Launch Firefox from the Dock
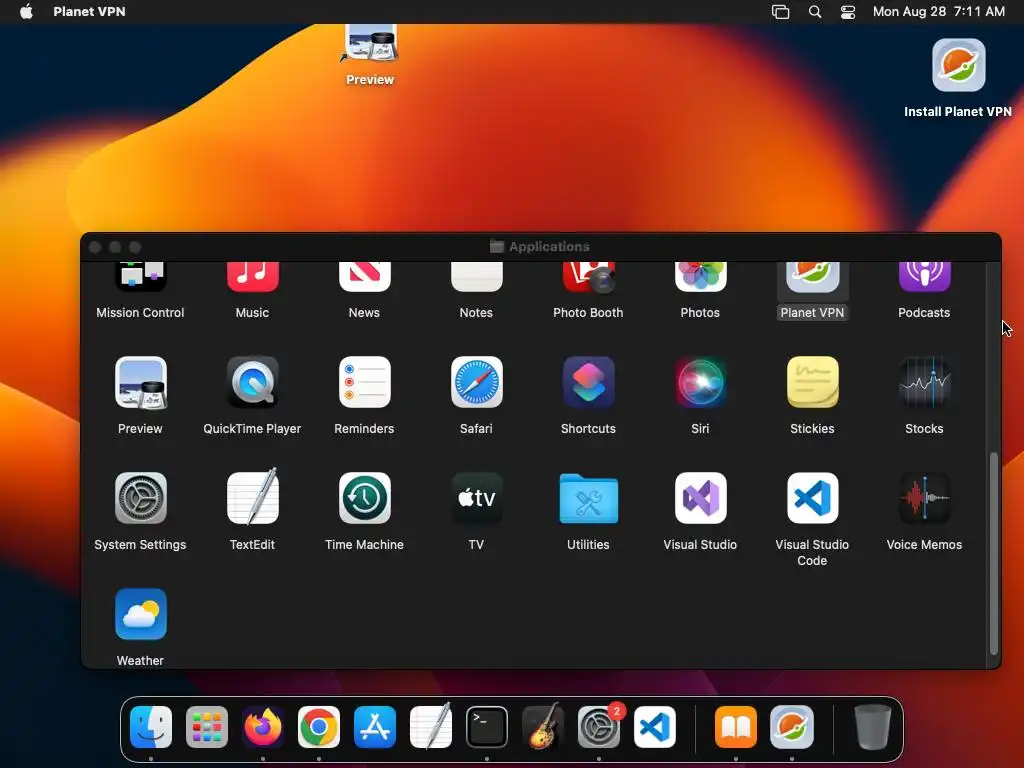The image size is (1024, 768). coord(263,727)
